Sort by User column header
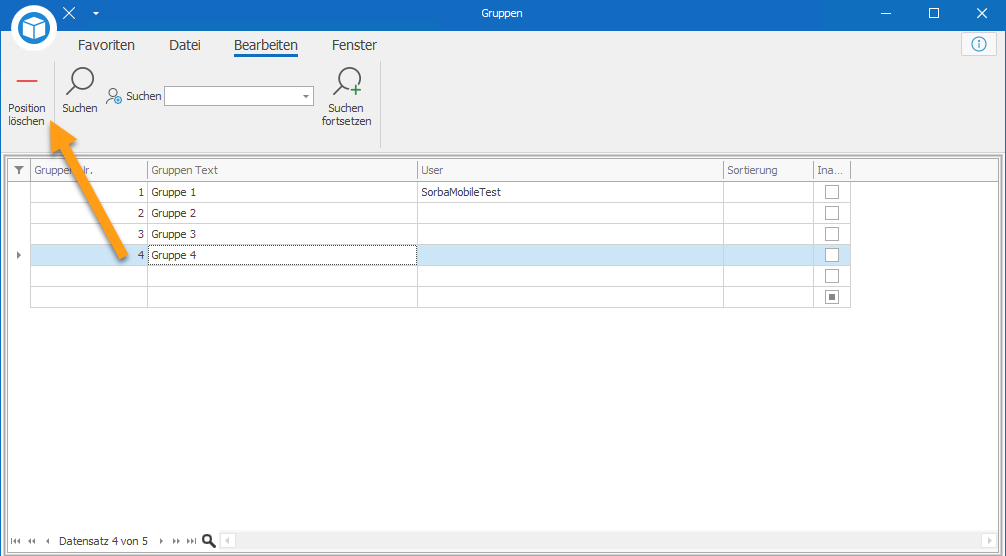Image resolution: width=1006 pixels, height=556 pixels. click(570, 170)
